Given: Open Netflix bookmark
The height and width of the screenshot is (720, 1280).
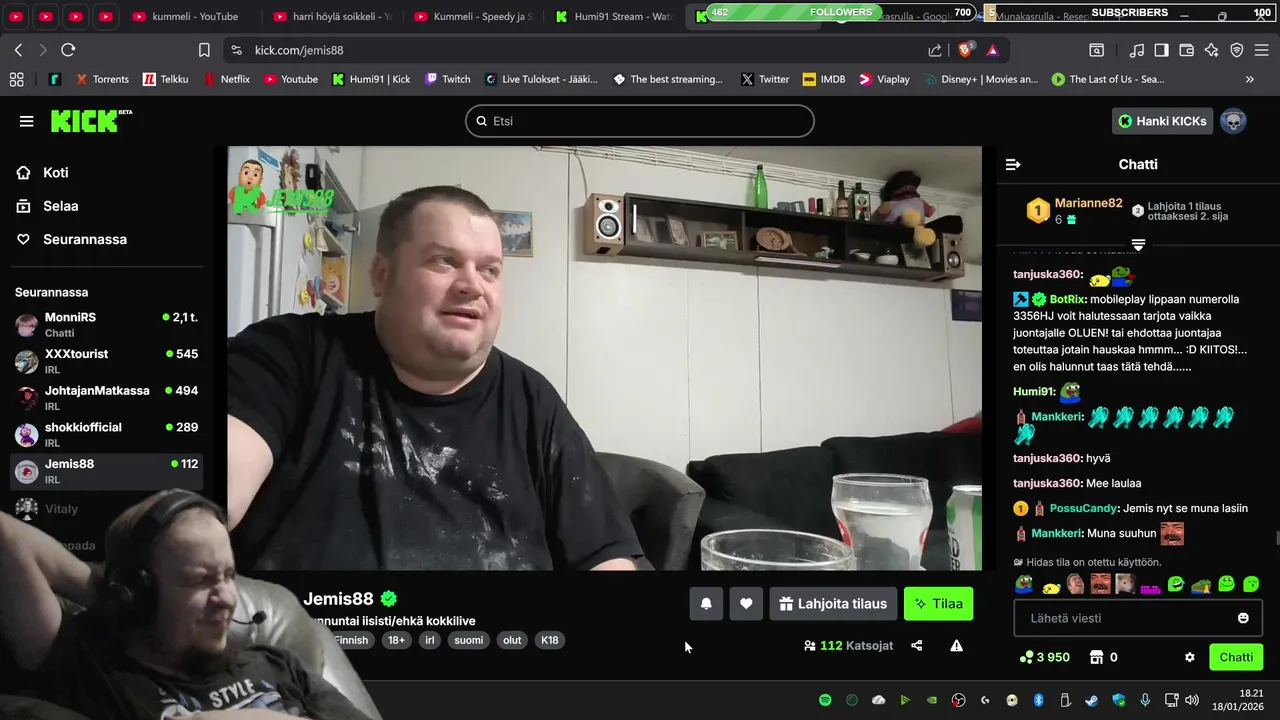Looking at the screenshot, I should [x=227, y=79].
